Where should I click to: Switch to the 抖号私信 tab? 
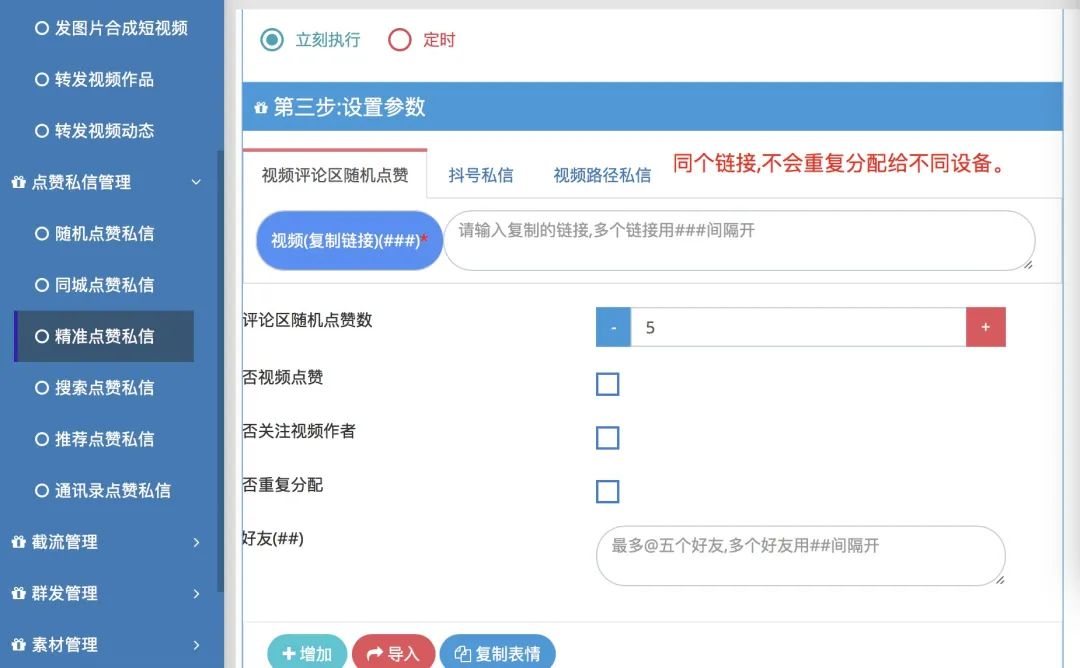pos(481,176)
